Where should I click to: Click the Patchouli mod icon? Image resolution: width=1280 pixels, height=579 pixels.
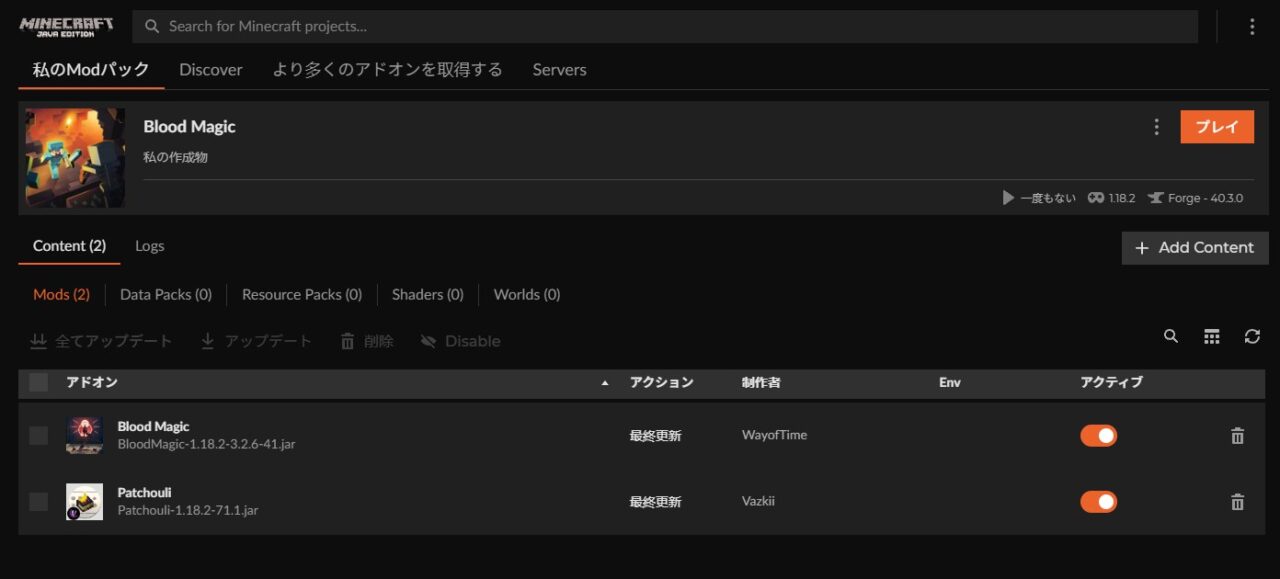[84, 502]
